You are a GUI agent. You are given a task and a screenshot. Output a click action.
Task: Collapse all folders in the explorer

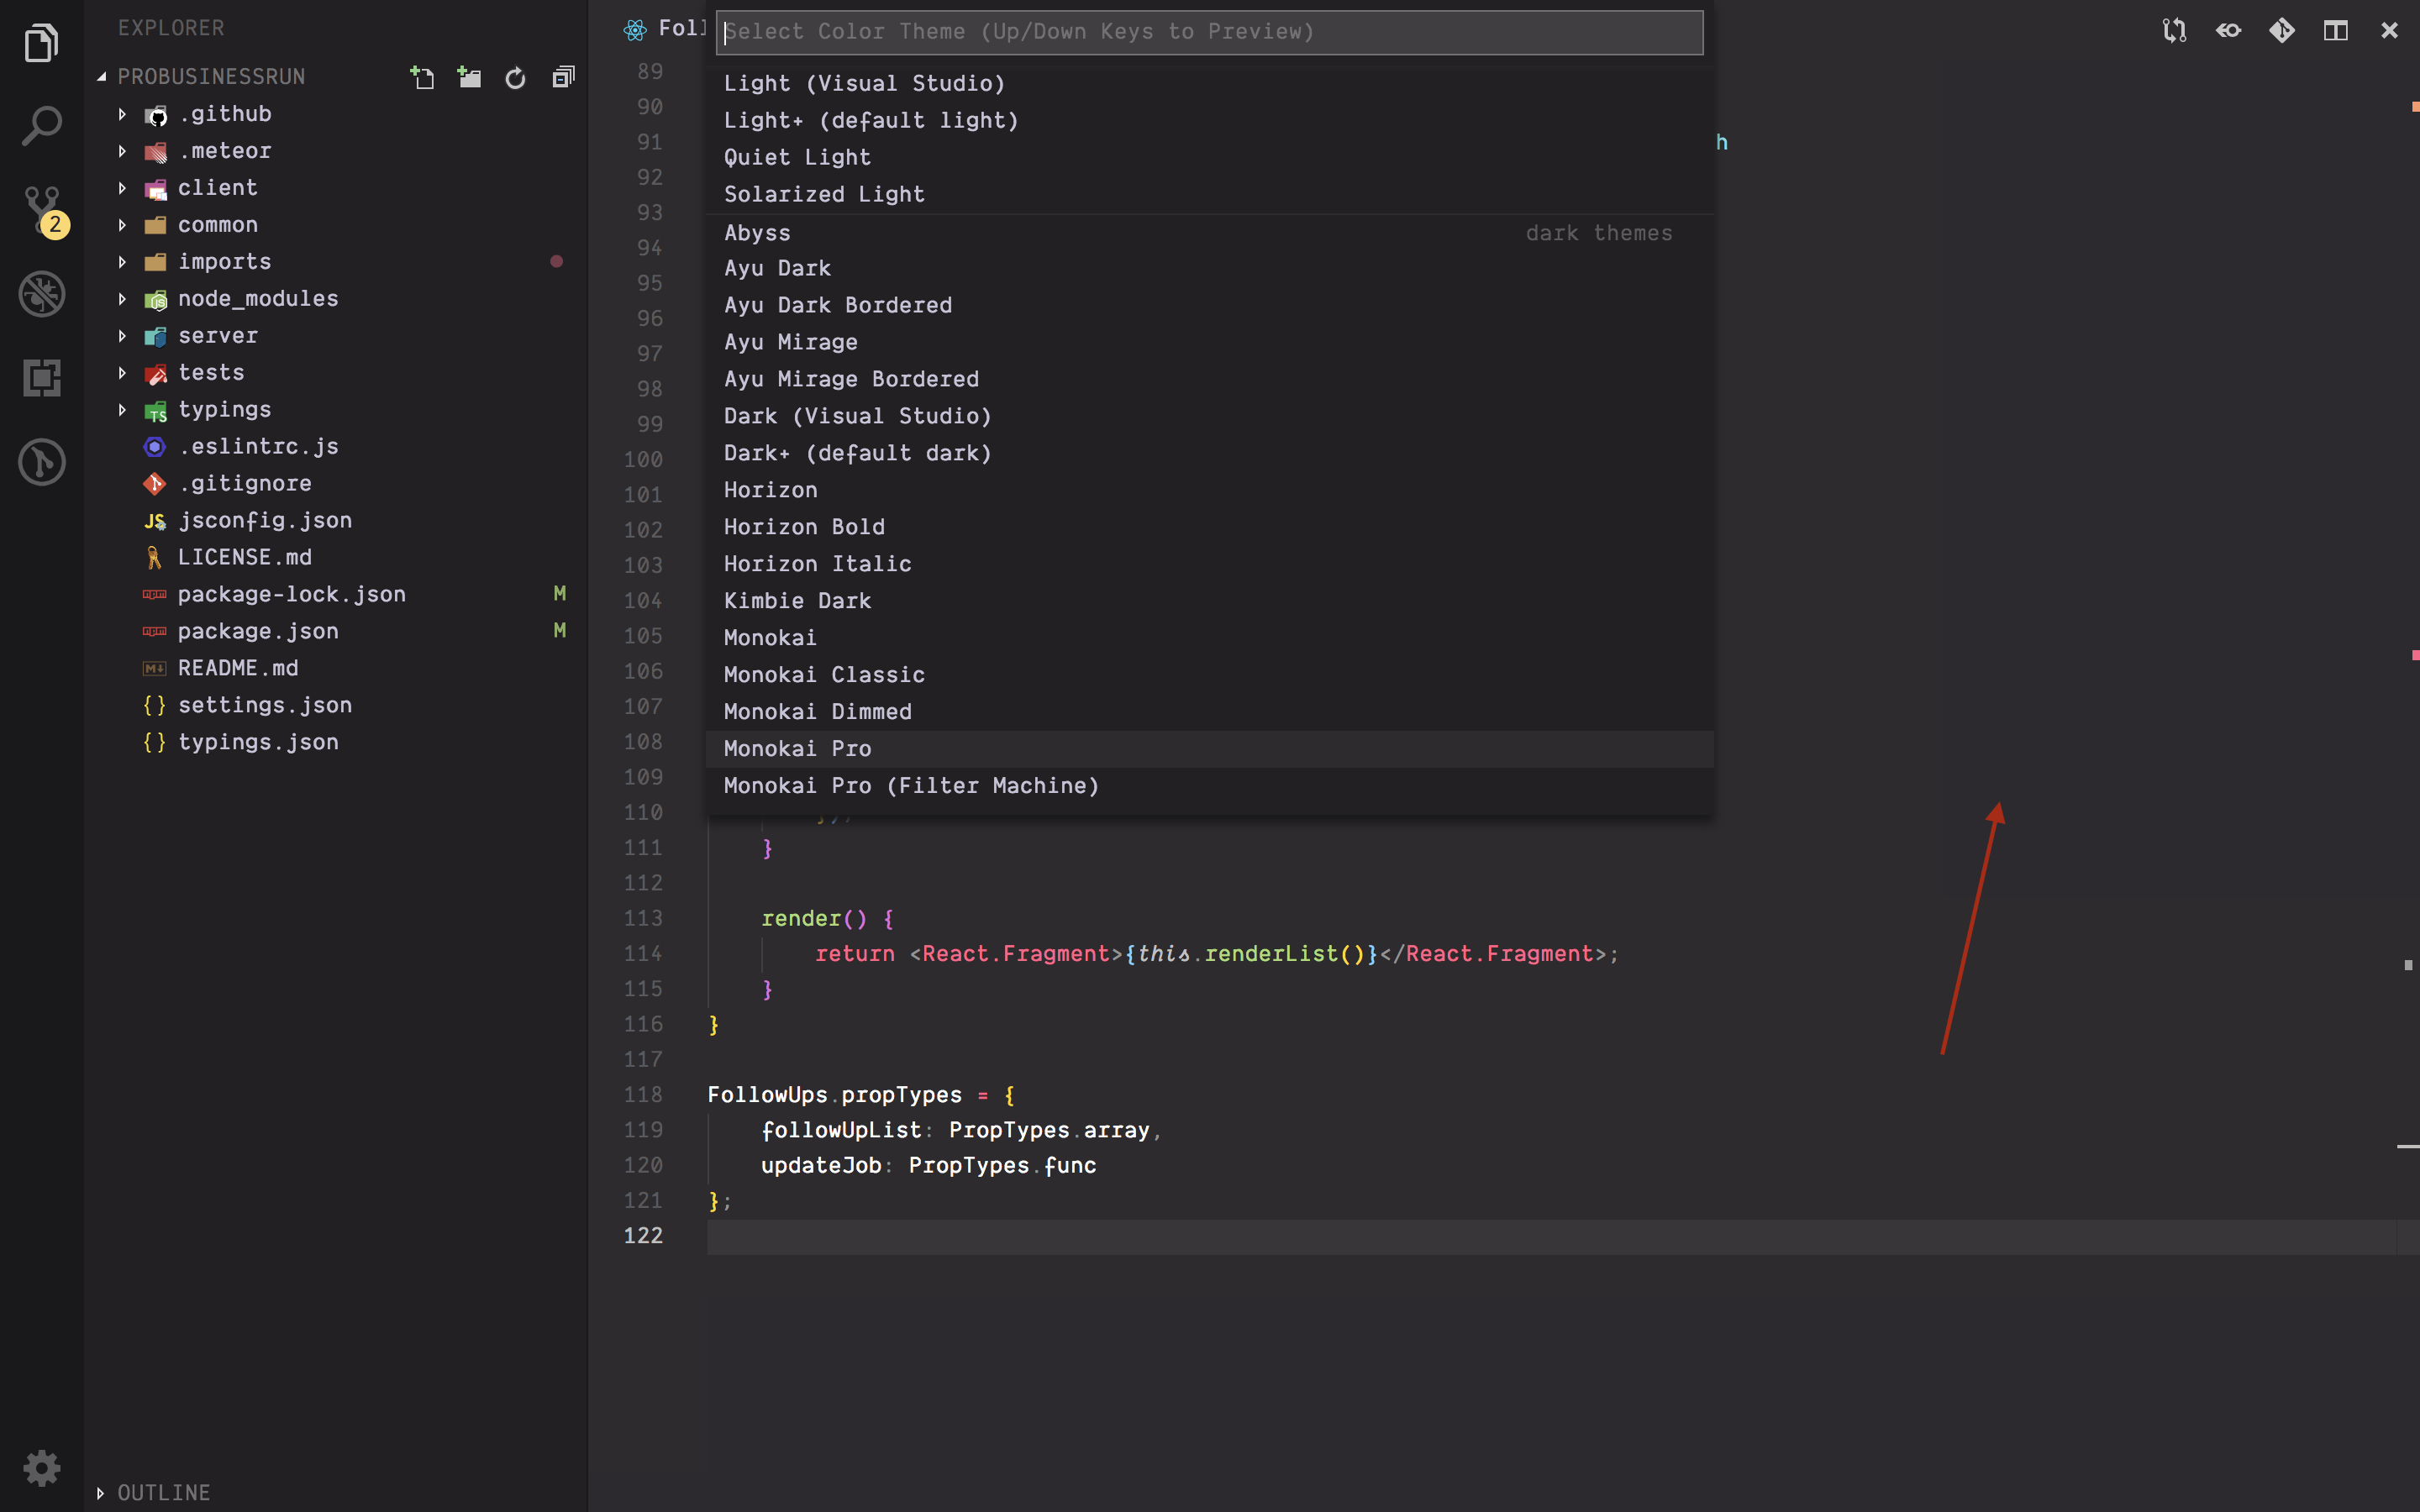coord(563,77)
